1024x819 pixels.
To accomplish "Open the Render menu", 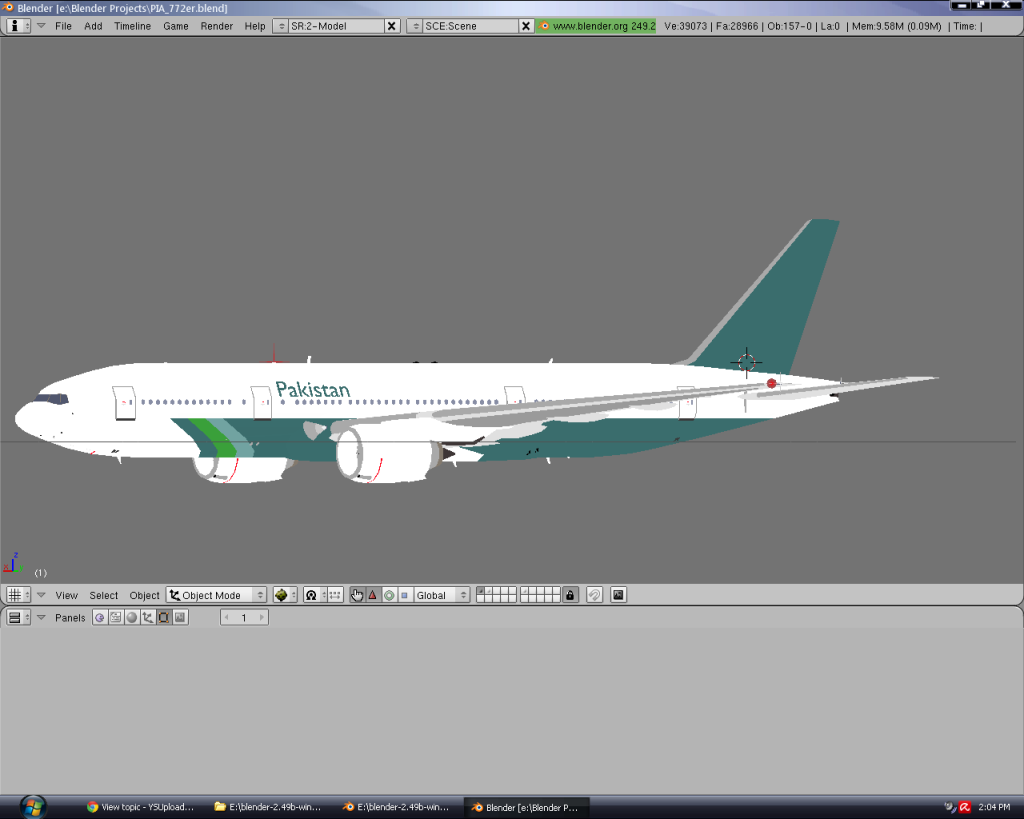I will click(217, 25).
